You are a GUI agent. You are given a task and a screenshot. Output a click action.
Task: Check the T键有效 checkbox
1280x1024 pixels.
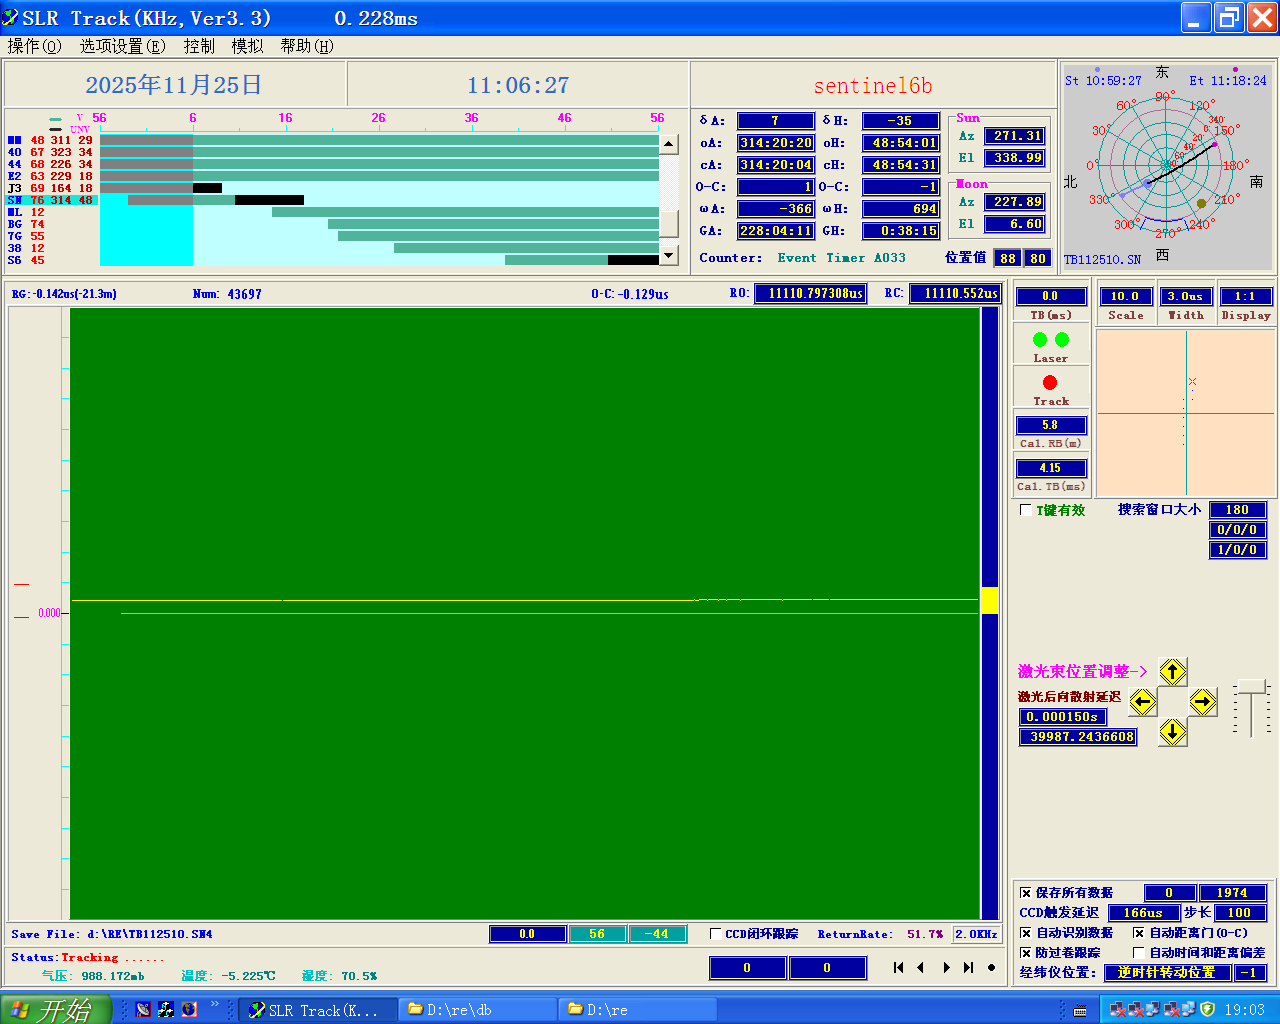(x=1026, y=510)
